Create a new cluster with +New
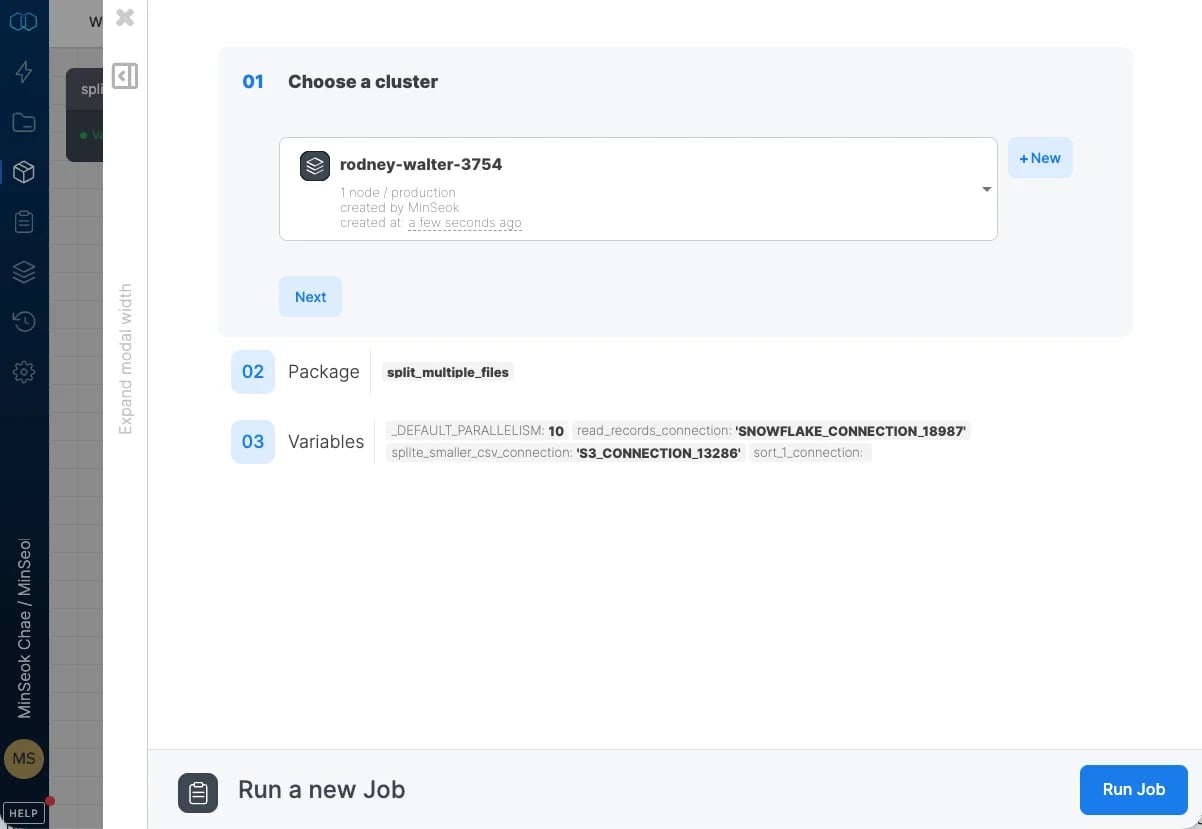The width and height of the screenshot is (1202, 829). click(1040, 158)
